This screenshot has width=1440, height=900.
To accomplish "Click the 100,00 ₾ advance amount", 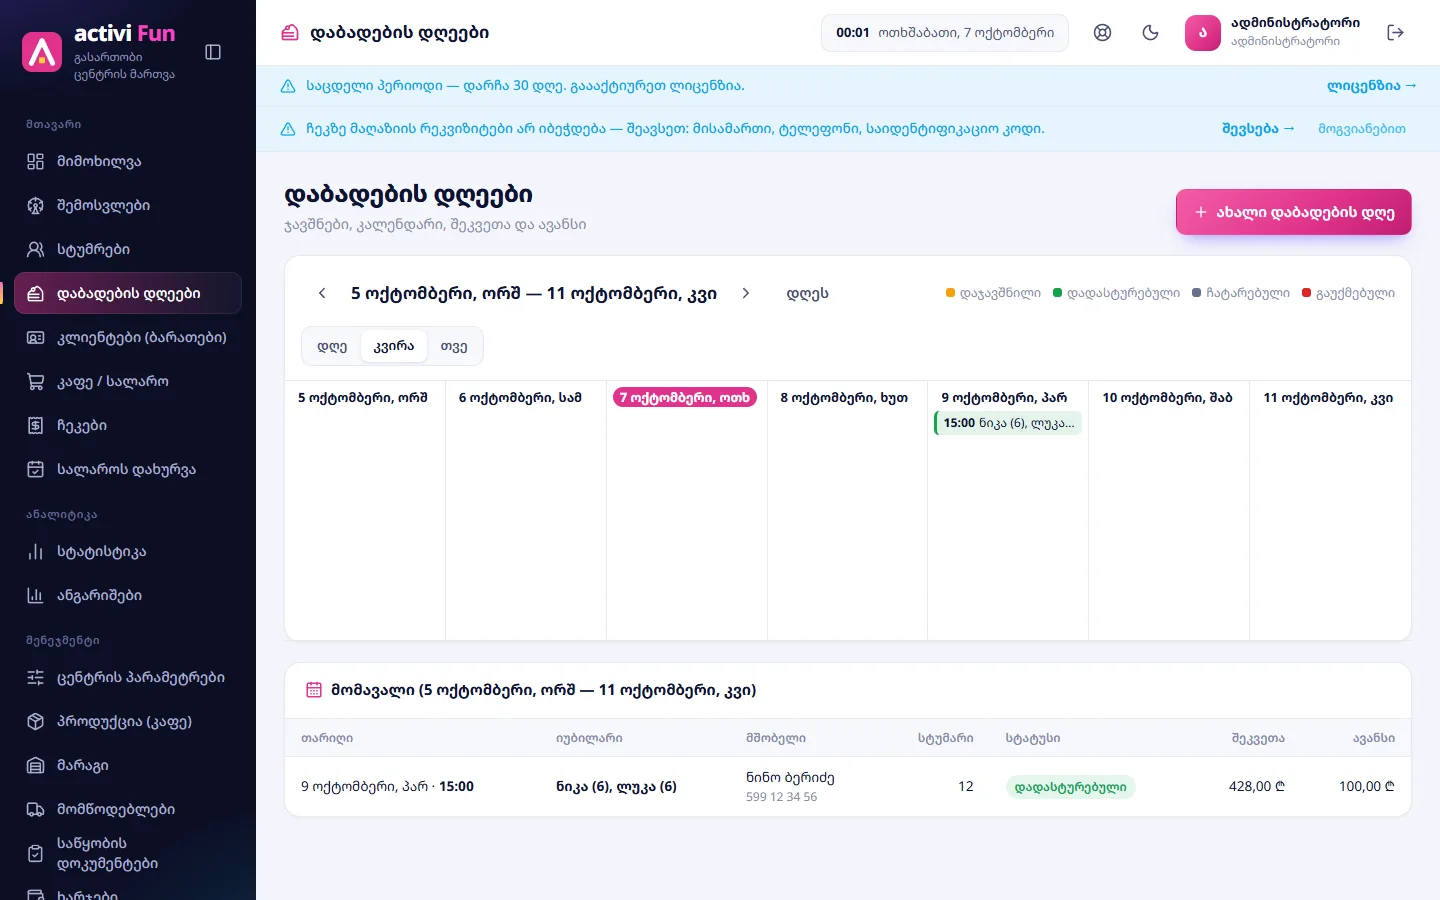I will point(1367,787).
